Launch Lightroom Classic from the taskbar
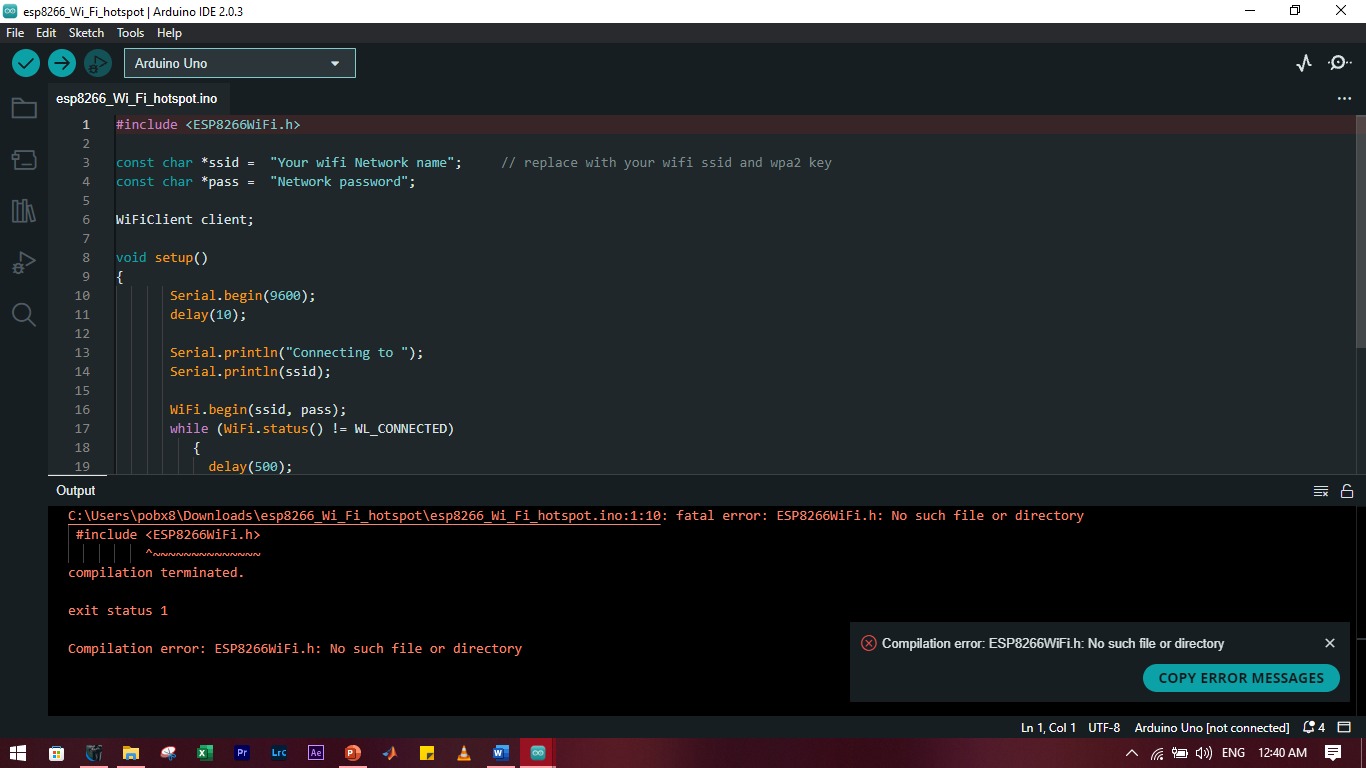Viewport: 1366px width, 768px height. pos(279,753)
